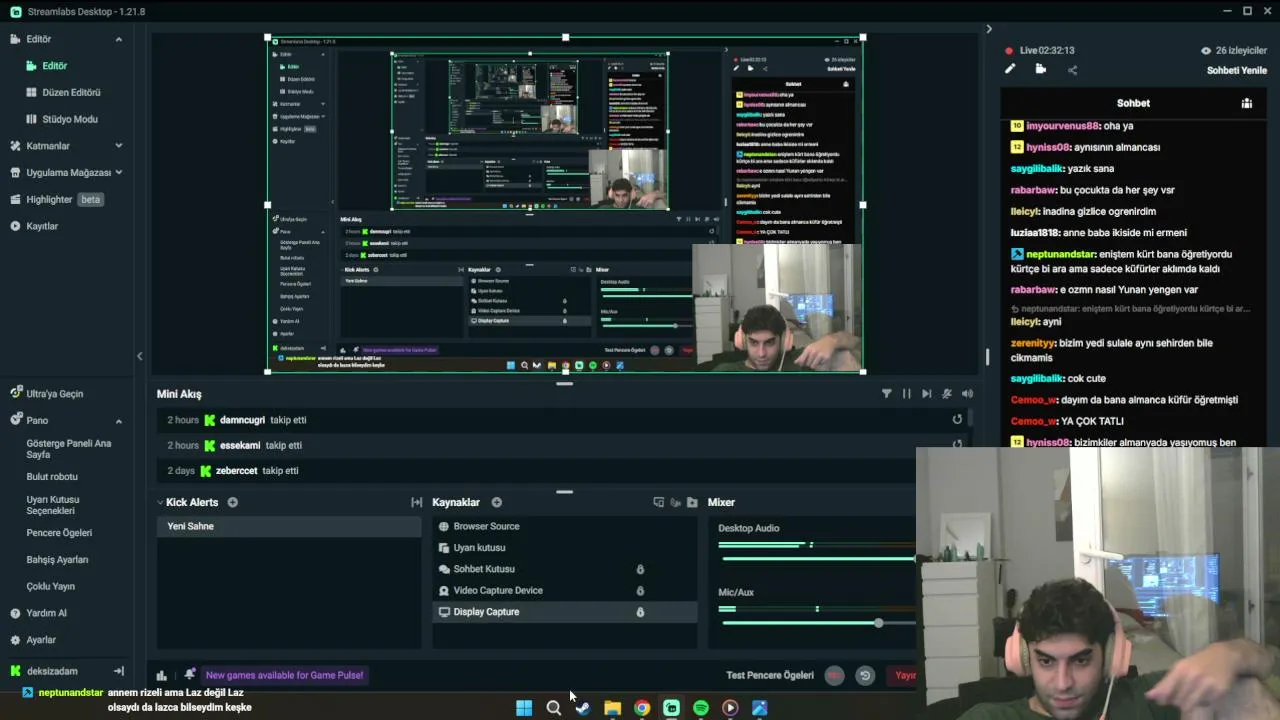Toggle lock on Display Capture source
This screenshot has width=1280, height=720.
640,612
